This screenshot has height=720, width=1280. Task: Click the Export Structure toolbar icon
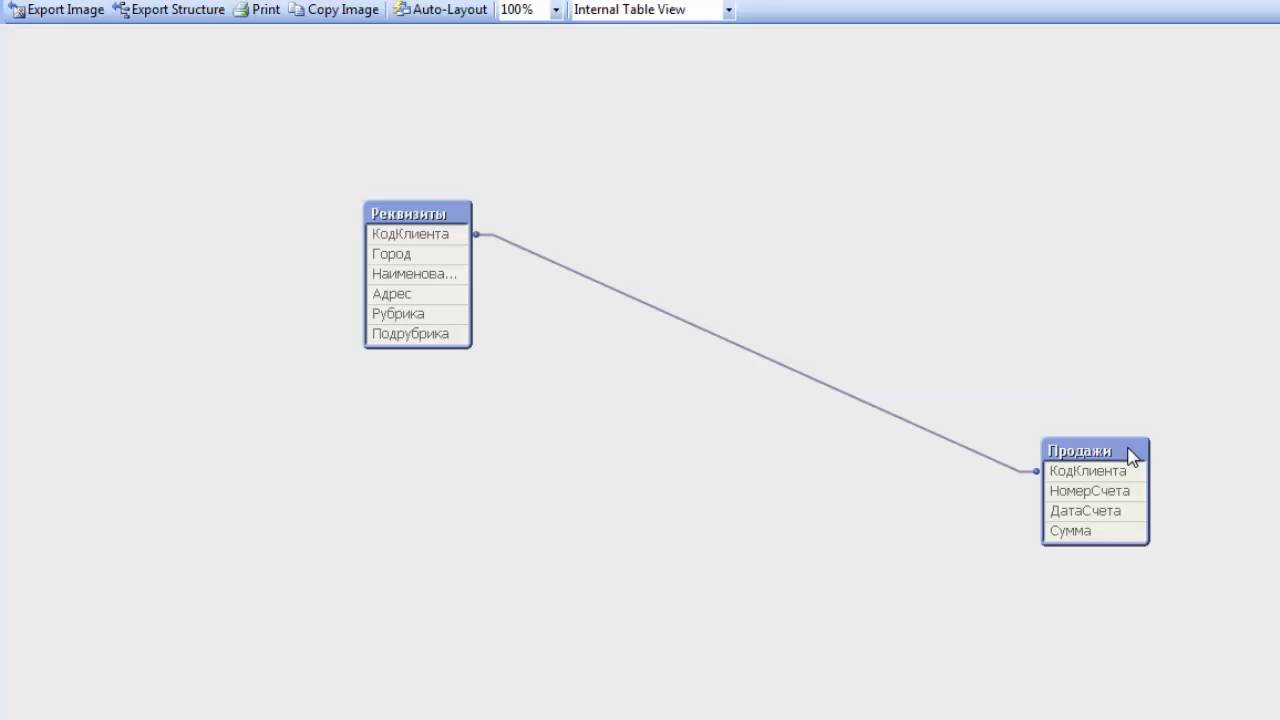[x=121, y=10]
